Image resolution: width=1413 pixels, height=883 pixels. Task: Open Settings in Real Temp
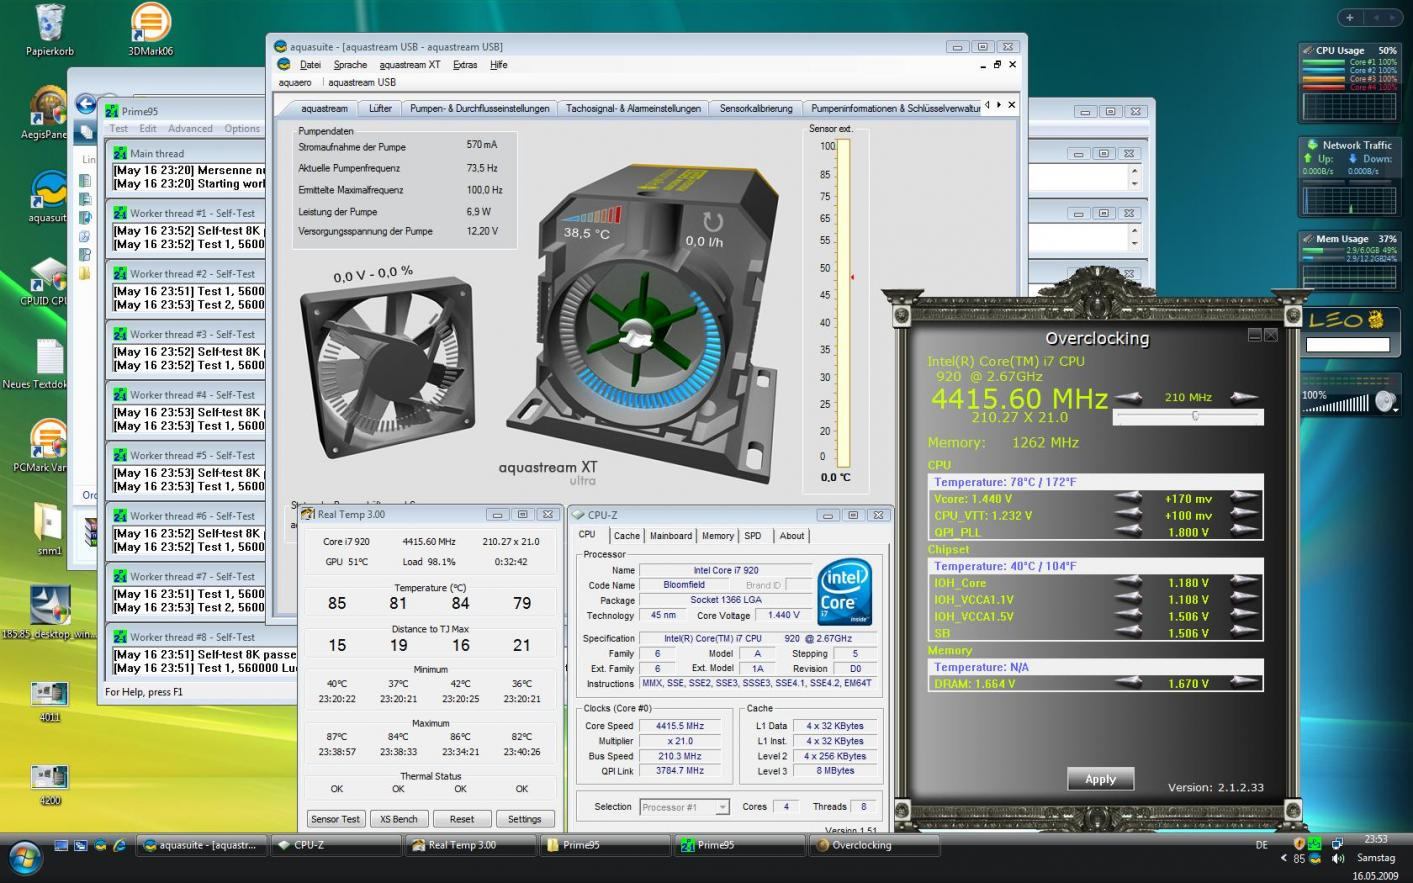(x=524, y=819)
